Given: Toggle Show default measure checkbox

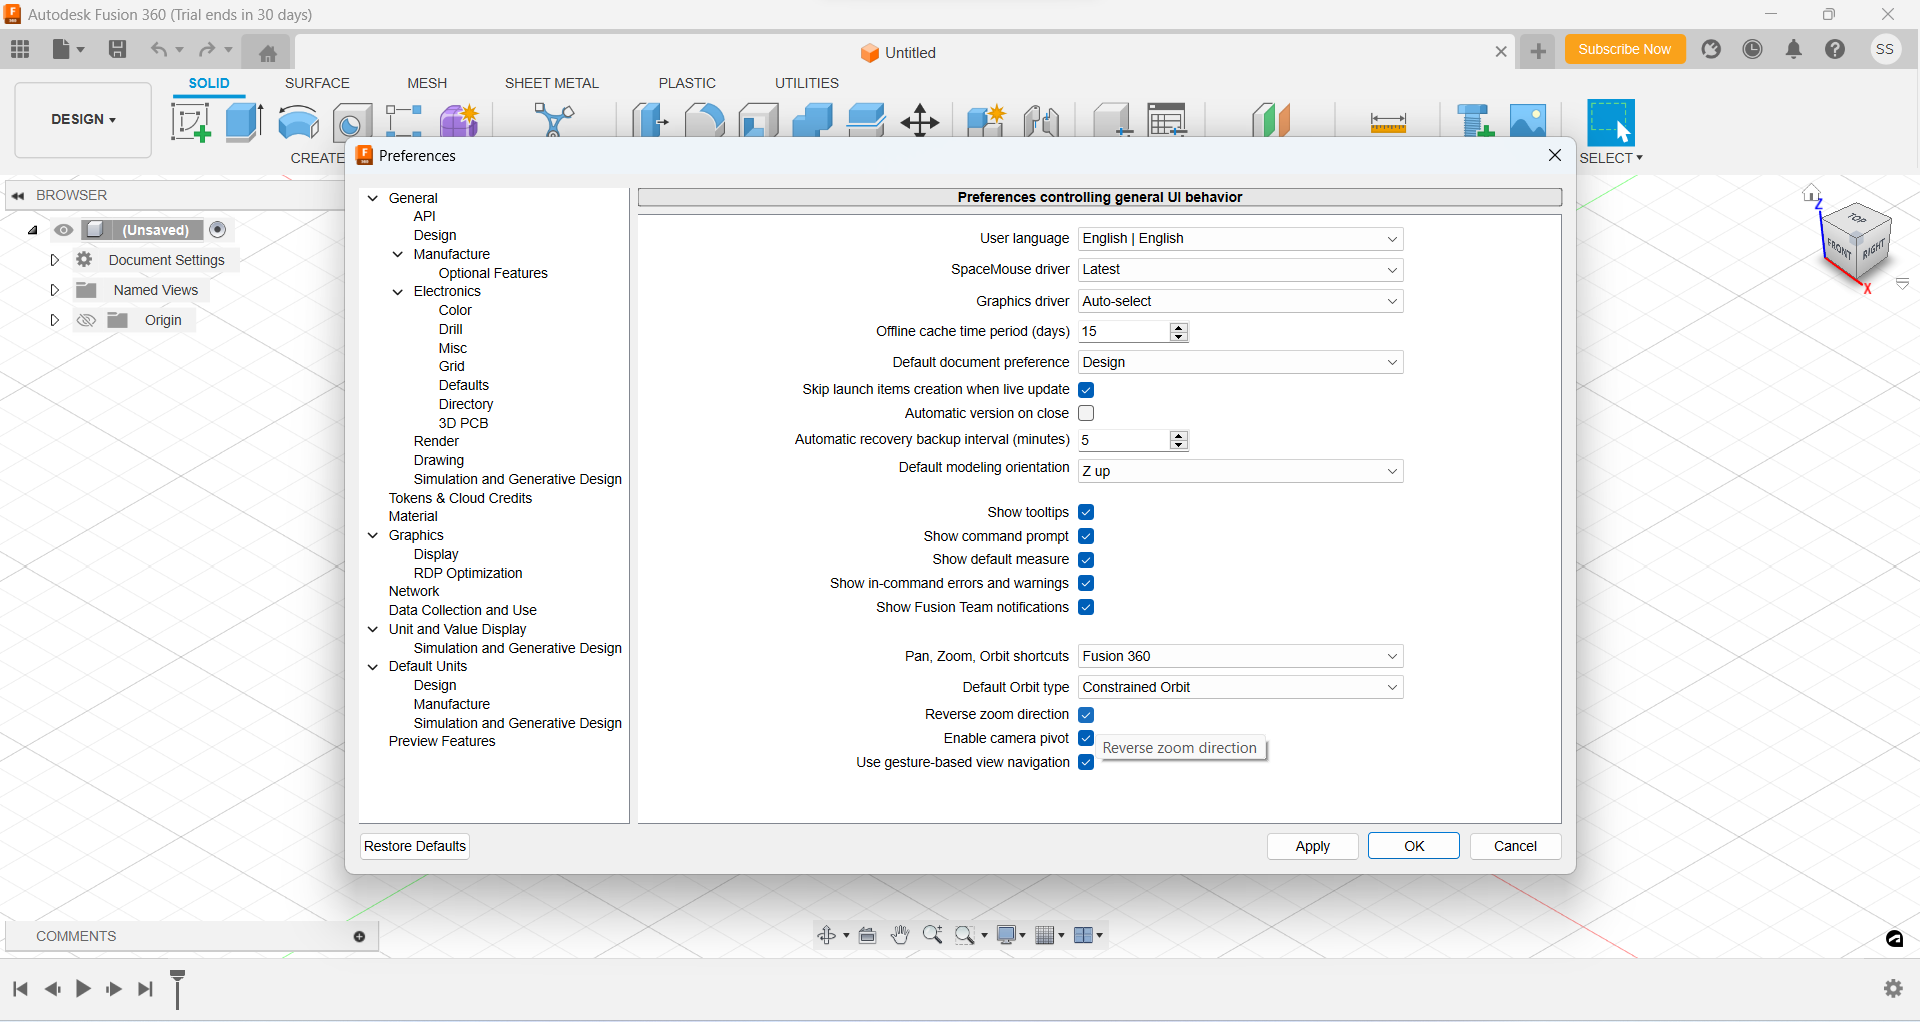Looking at the screenshot, I should 1086,560.
